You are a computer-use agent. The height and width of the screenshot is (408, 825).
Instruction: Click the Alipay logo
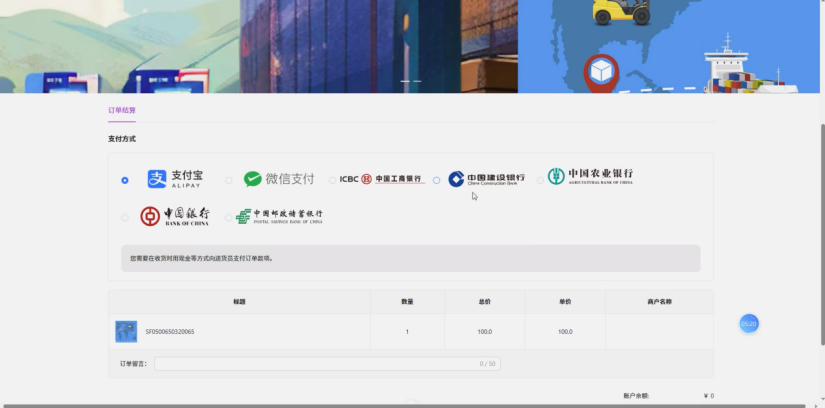(x=175, y=179)
